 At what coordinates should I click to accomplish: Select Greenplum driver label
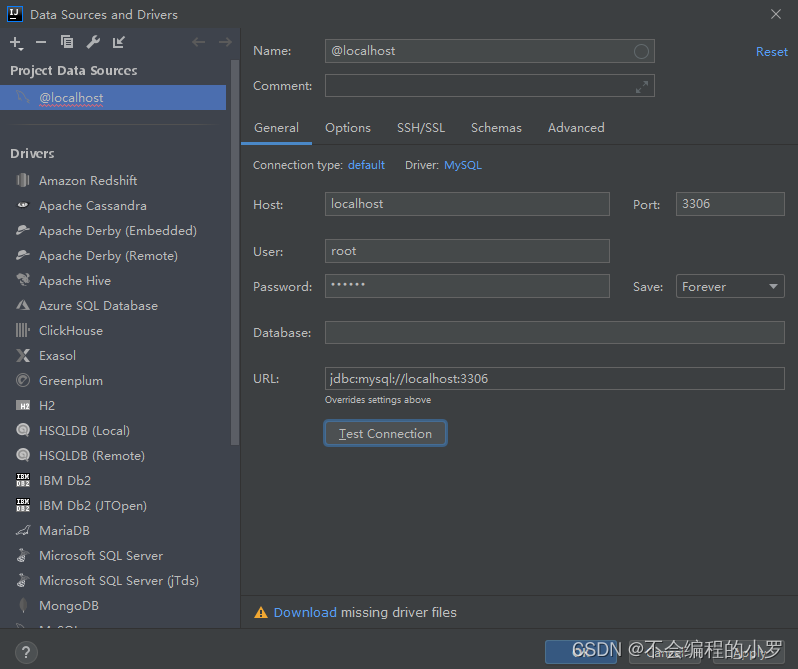pos(71,381)
